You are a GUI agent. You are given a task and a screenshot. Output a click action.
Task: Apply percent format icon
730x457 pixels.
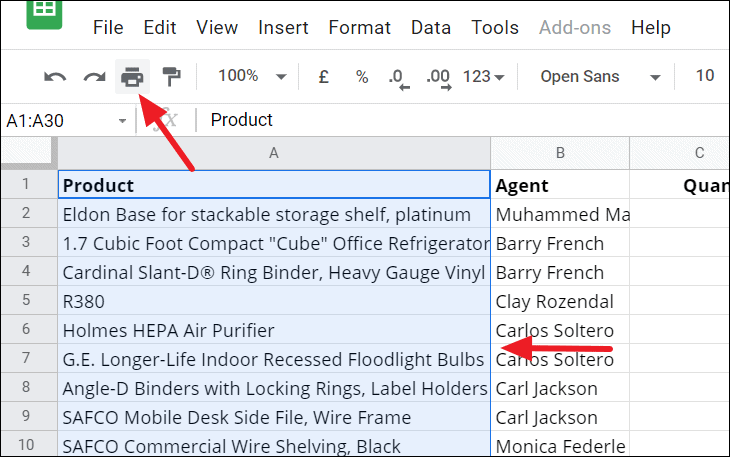pyautogui.click(x=362, y=77)
